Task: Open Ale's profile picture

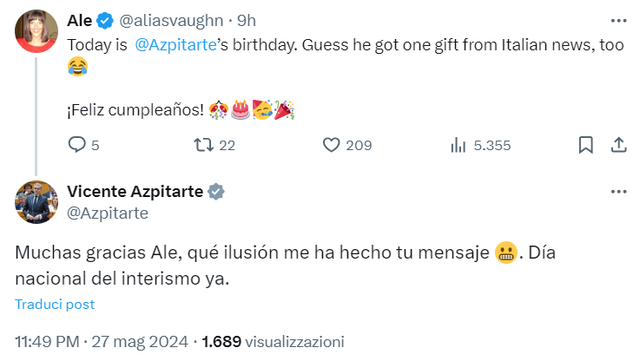Action: [x=36, y=31]
